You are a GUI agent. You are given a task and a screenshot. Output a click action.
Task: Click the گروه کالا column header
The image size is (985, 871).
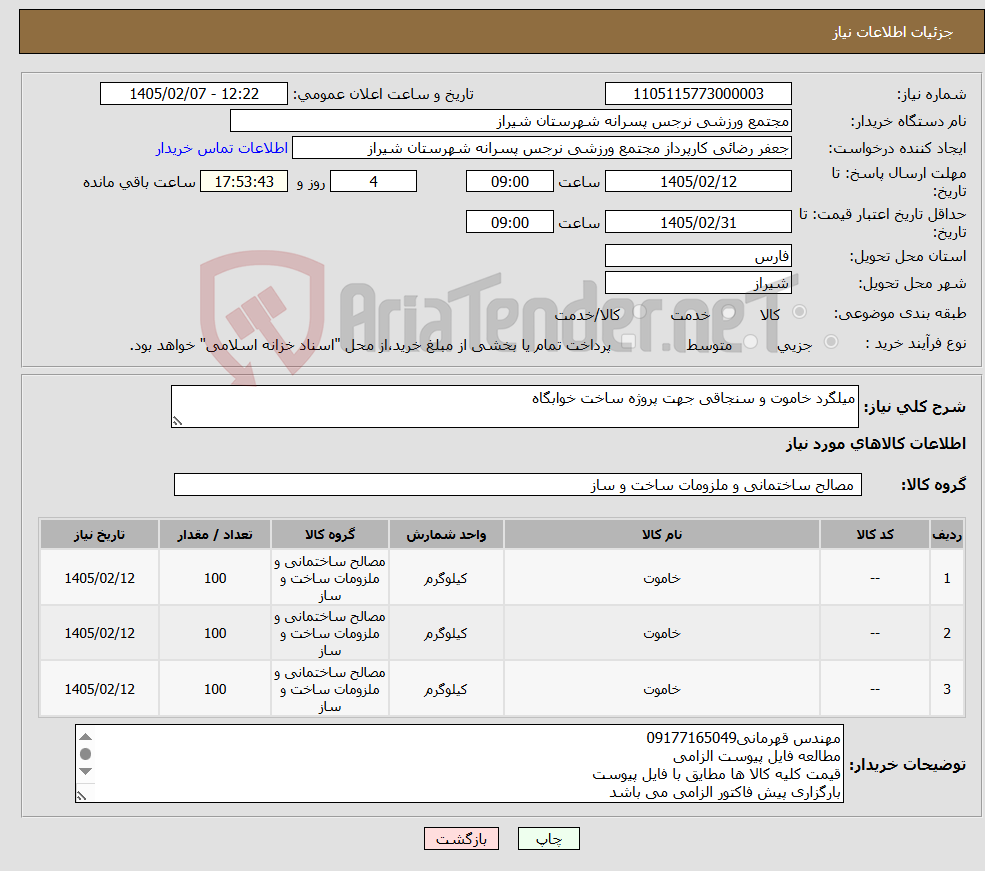coord(330,534)
